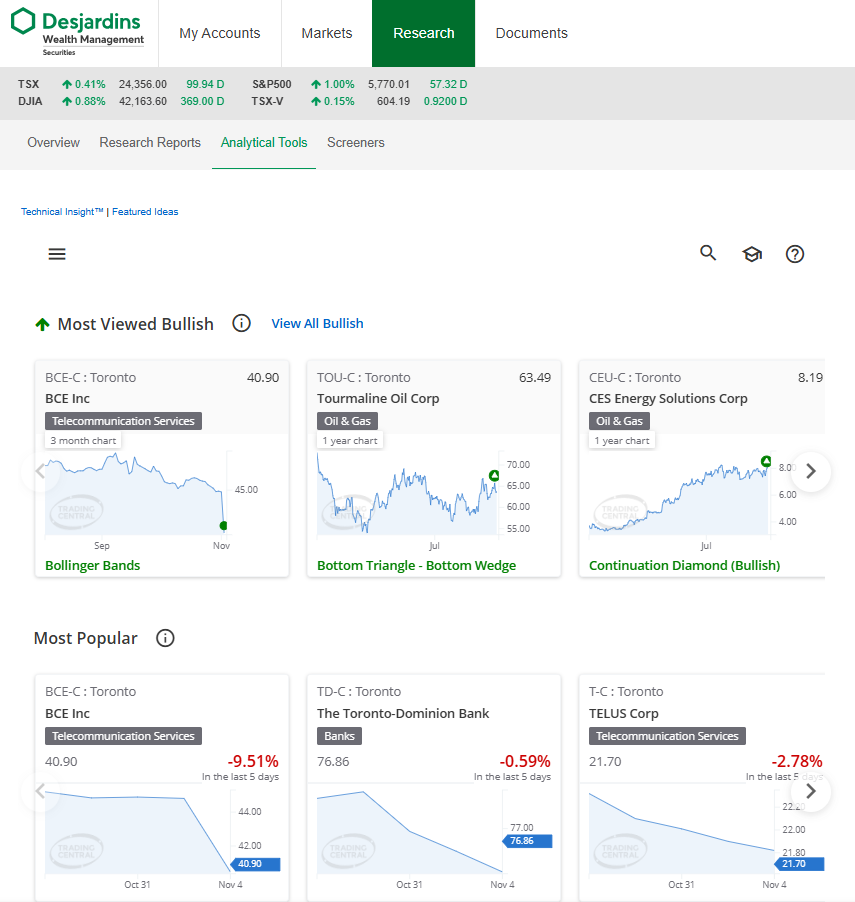855x902 pixels.
Task: Click TSX index in ticker bar
Action: pos(28,84)
